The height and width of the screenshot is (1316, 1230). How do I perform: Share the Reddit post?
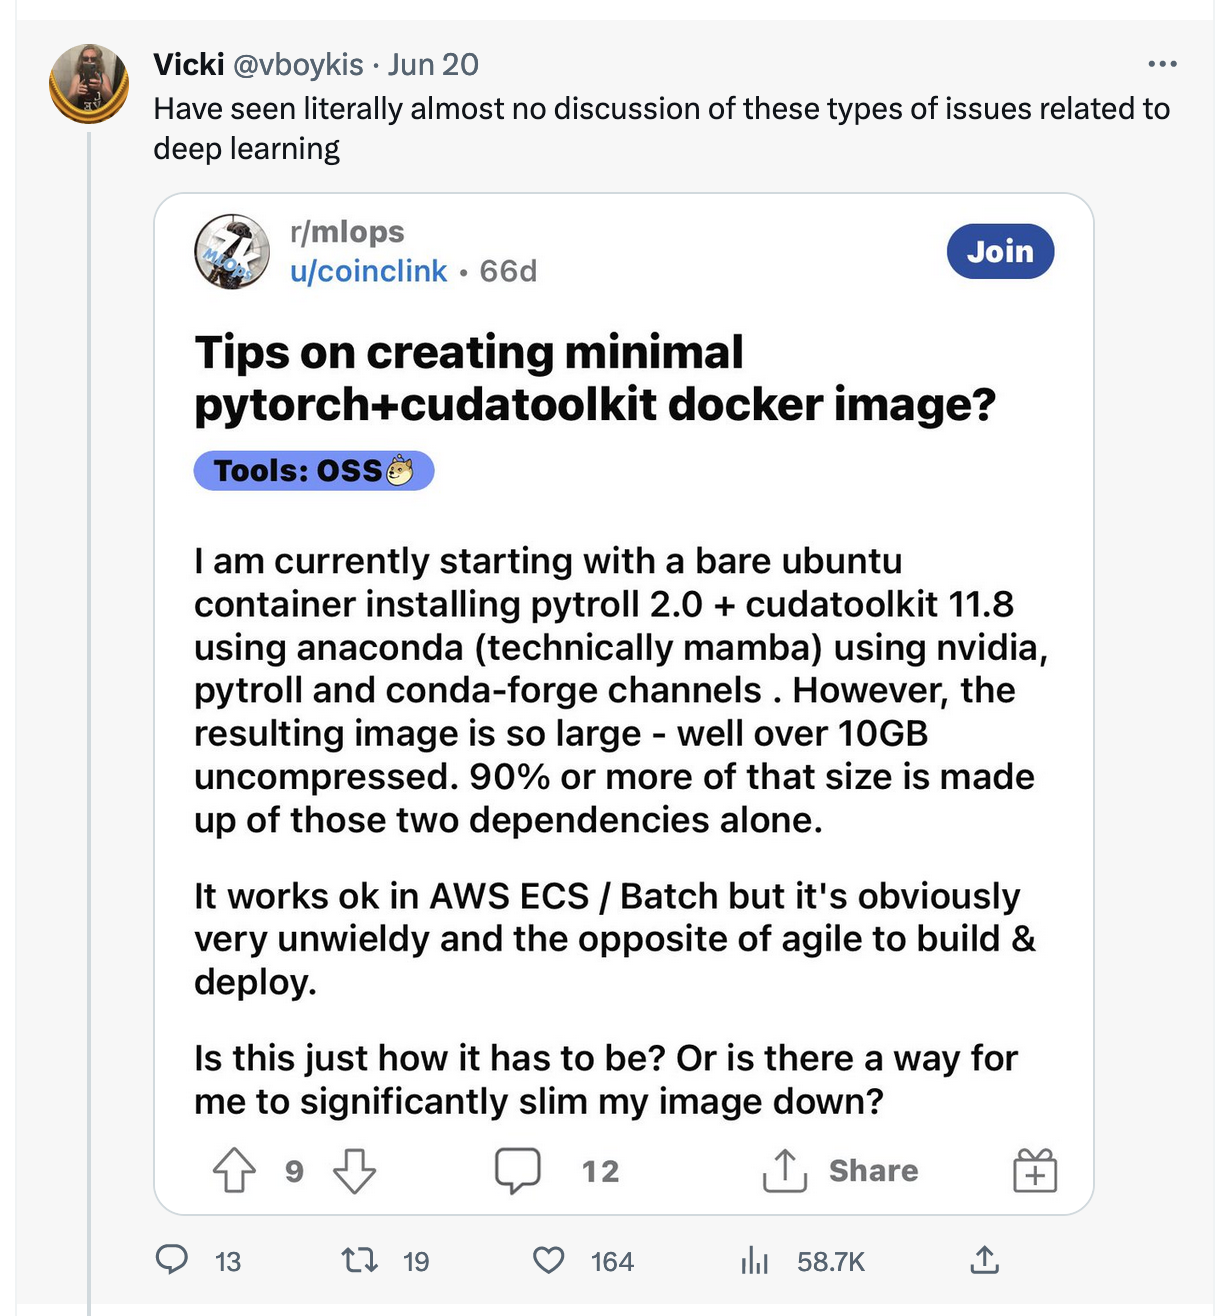point(840,1170)
